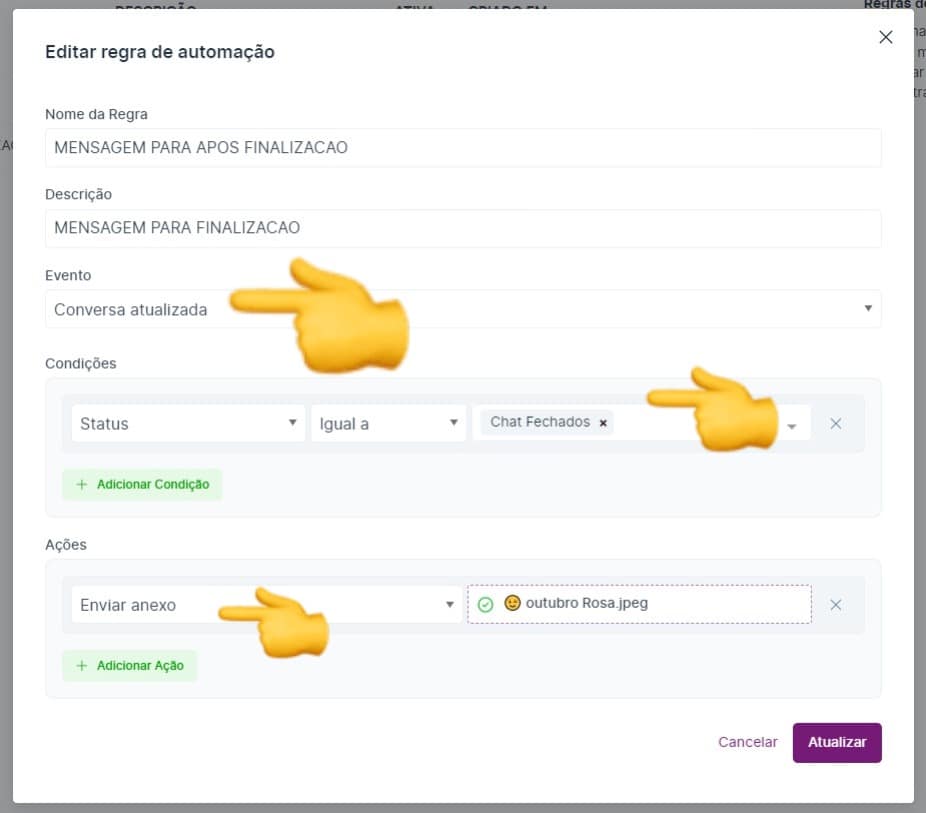Viewport: 926px width, 813px height.
Task: Select the Nome da Regra text field
Action: tap(462, 147)
